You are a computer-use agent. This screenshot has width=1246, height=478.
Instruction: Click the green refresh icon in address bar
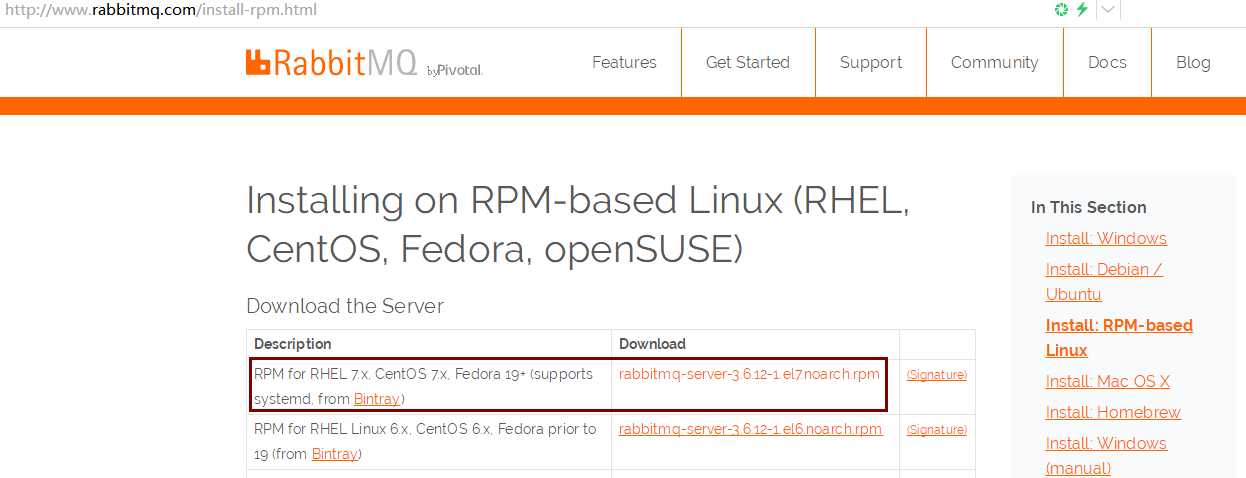(x=1062, y=10)
